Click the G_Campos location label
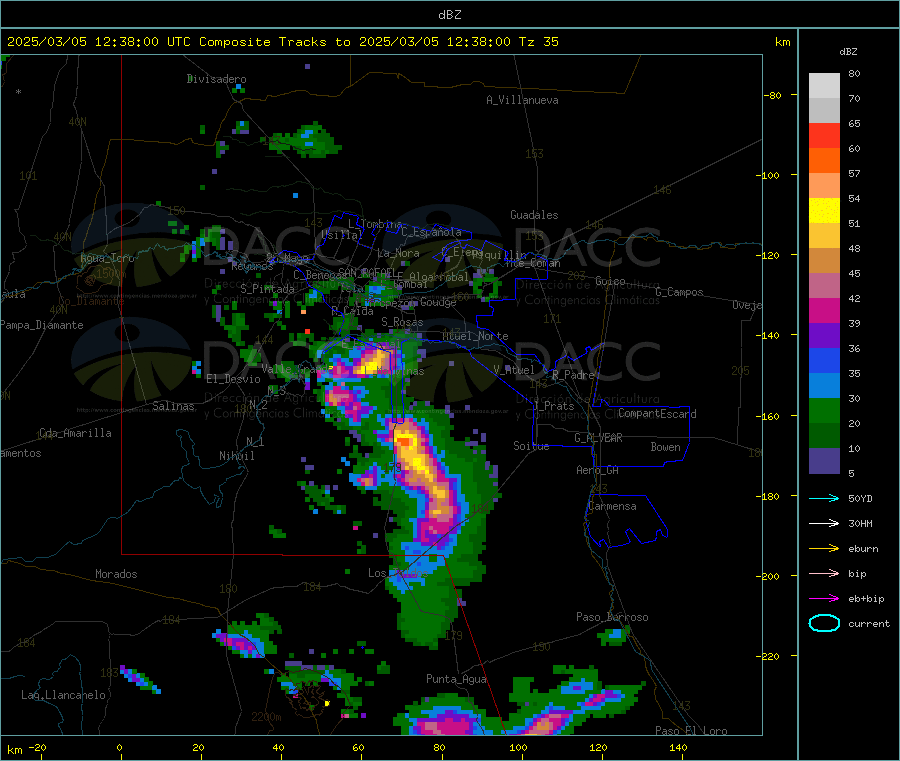Viewport: 900px width, 761px height. pyautogui.click(x=680, y=292)
